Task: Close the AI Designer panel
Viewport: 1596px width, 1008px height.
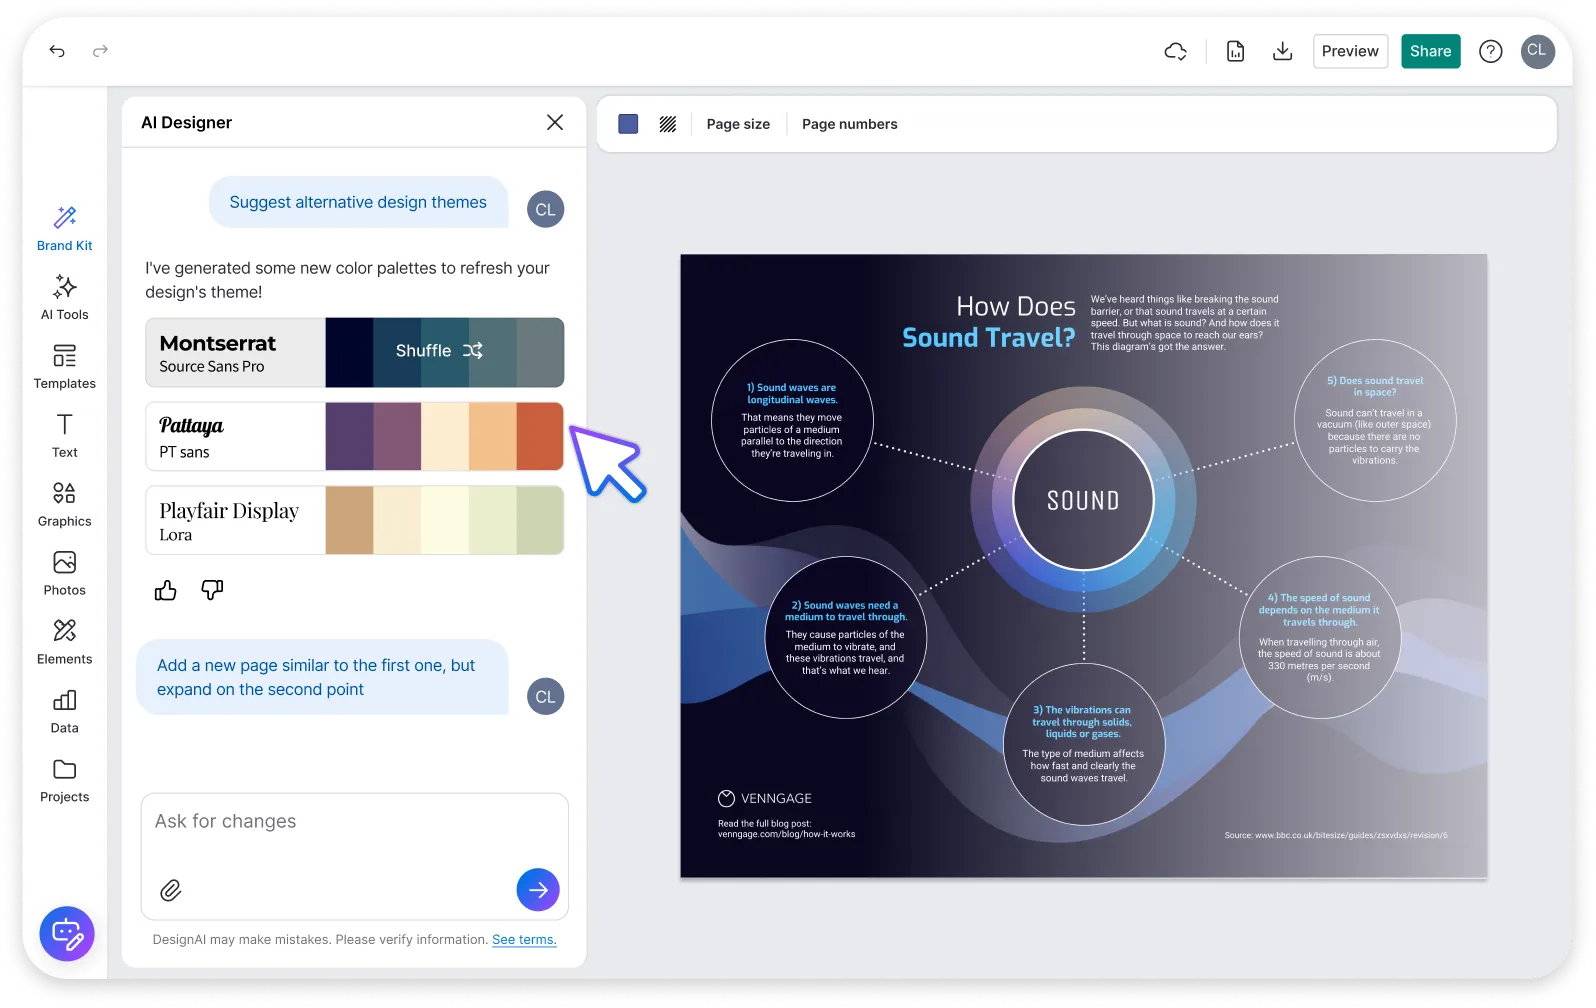Action: point(555,122)
